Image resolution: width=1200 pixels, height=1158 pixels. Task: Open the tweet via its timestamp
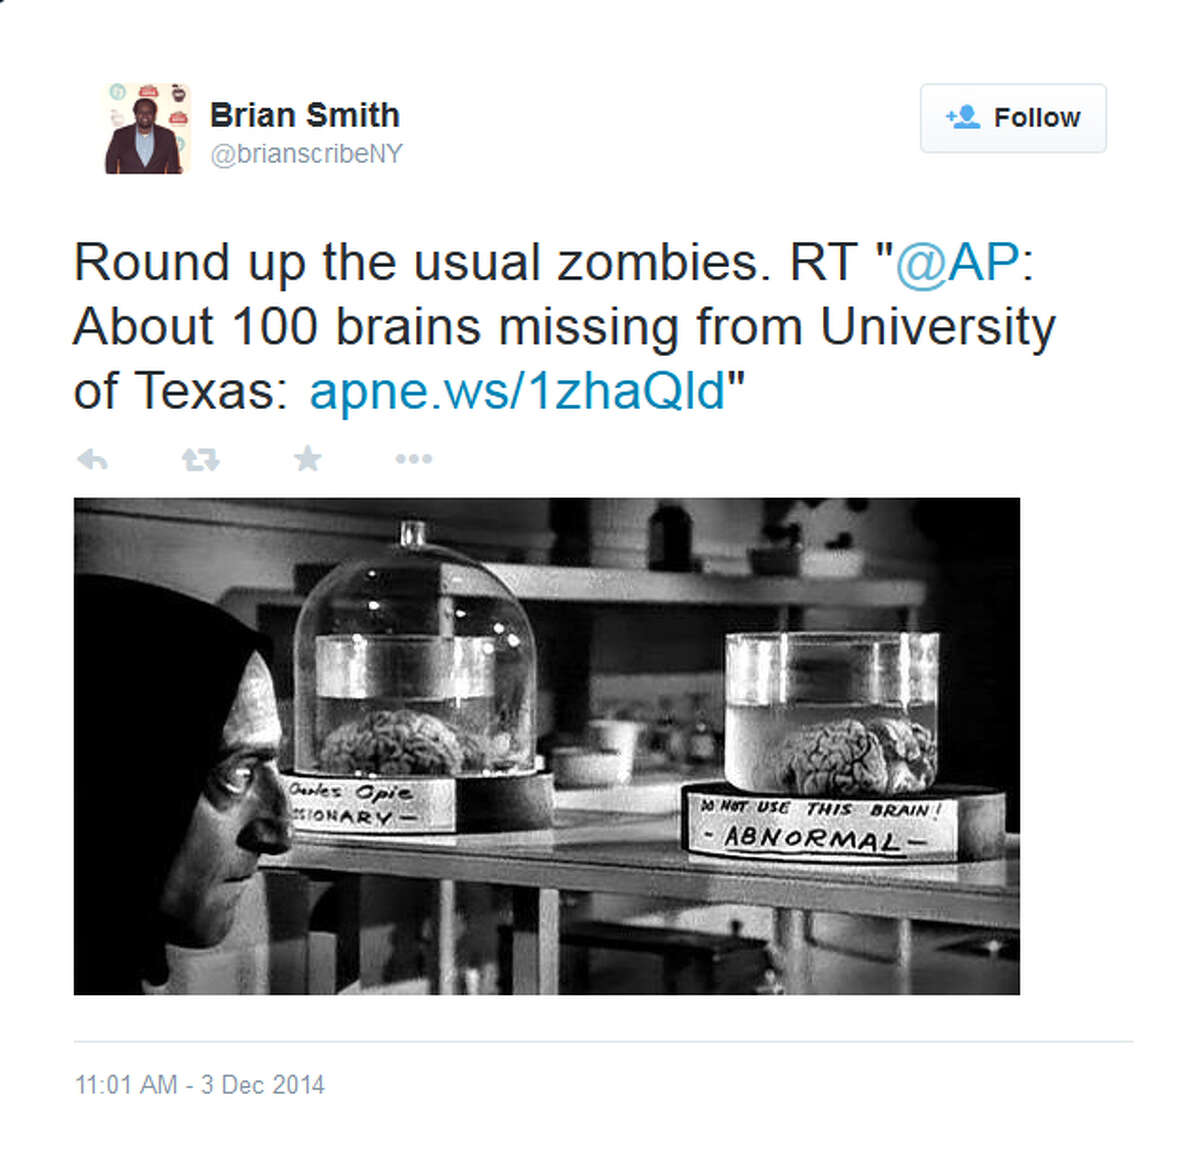pyautogui.click(x=200, y=1084)
